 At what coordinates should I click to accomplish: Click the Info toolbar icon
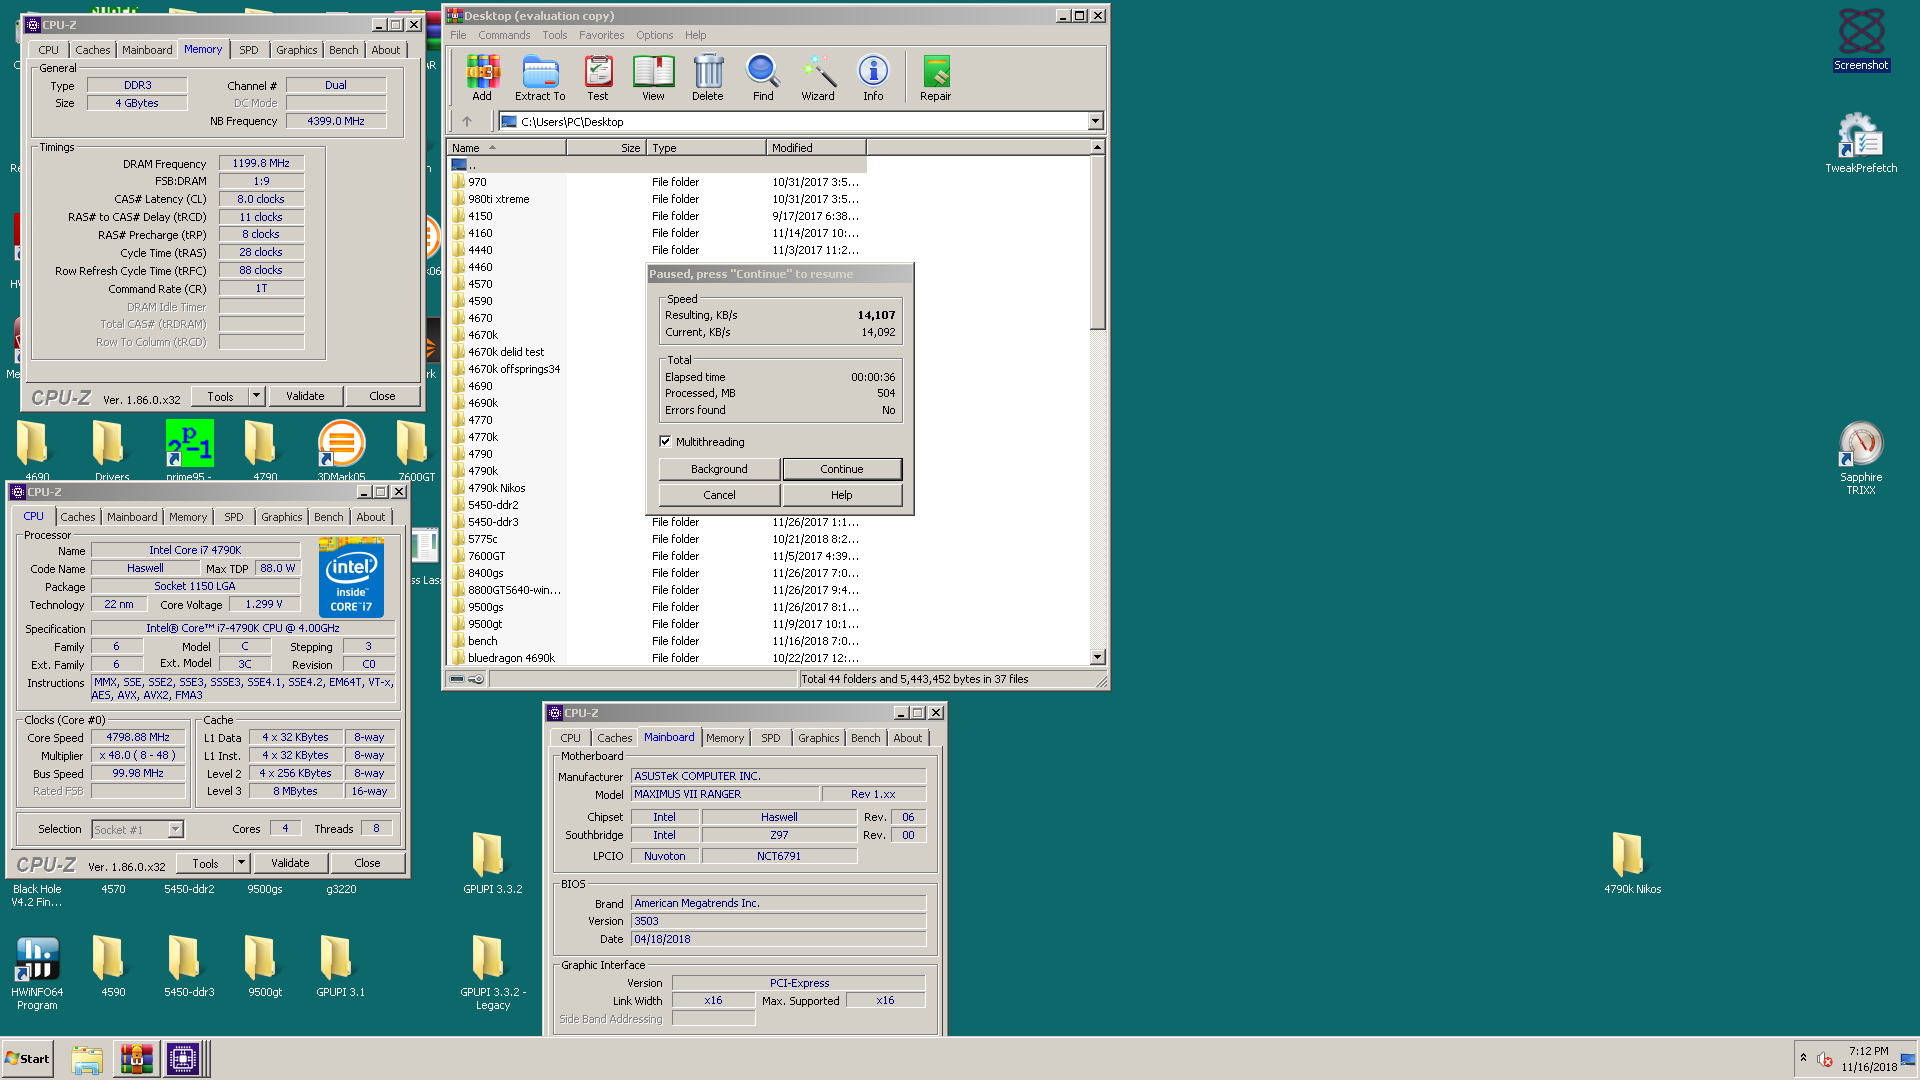(x=873, y=78)
